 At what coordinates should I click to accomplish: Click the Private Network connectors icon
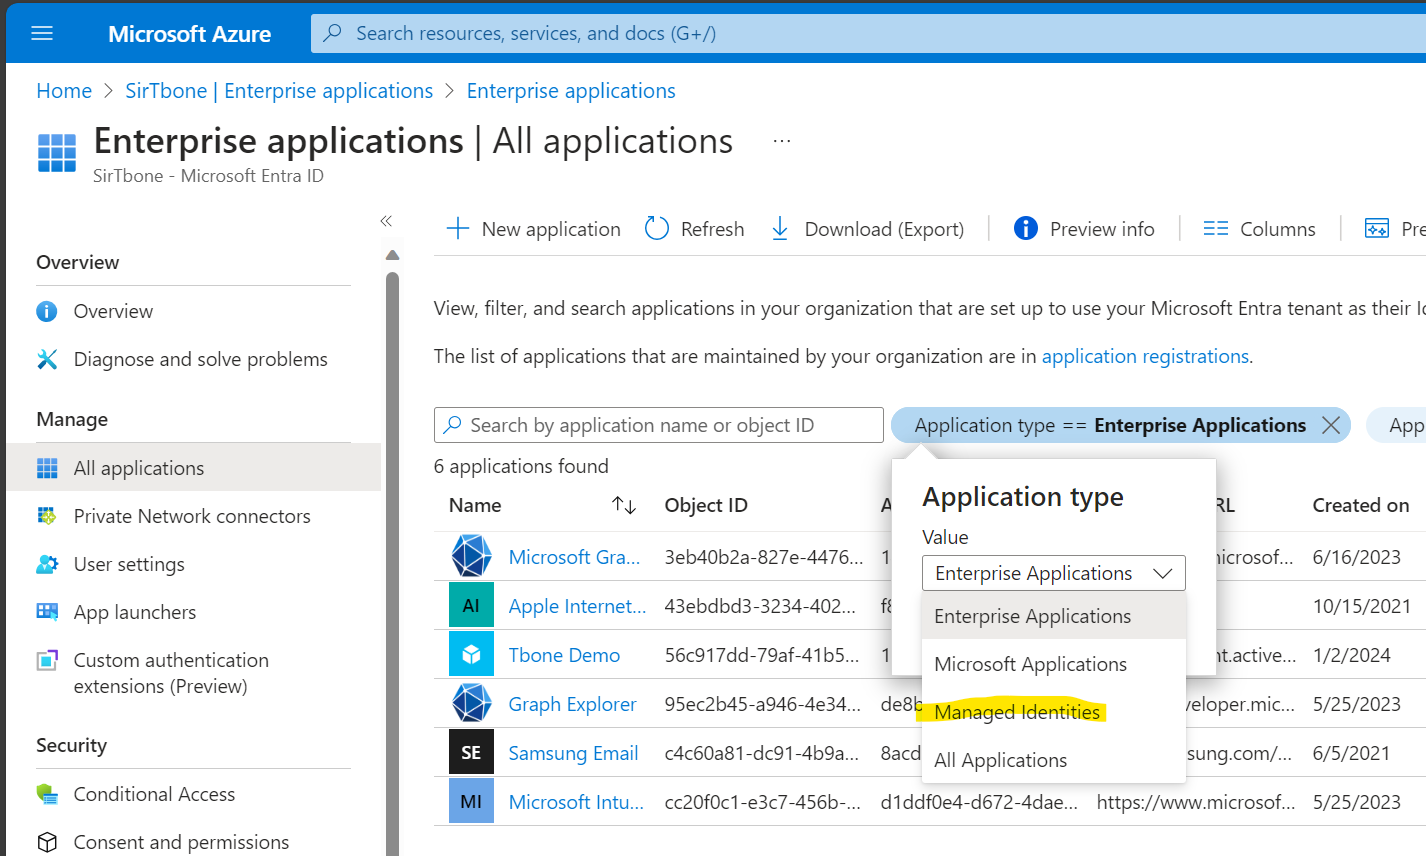pyautogui.click(x=47, y=515)
